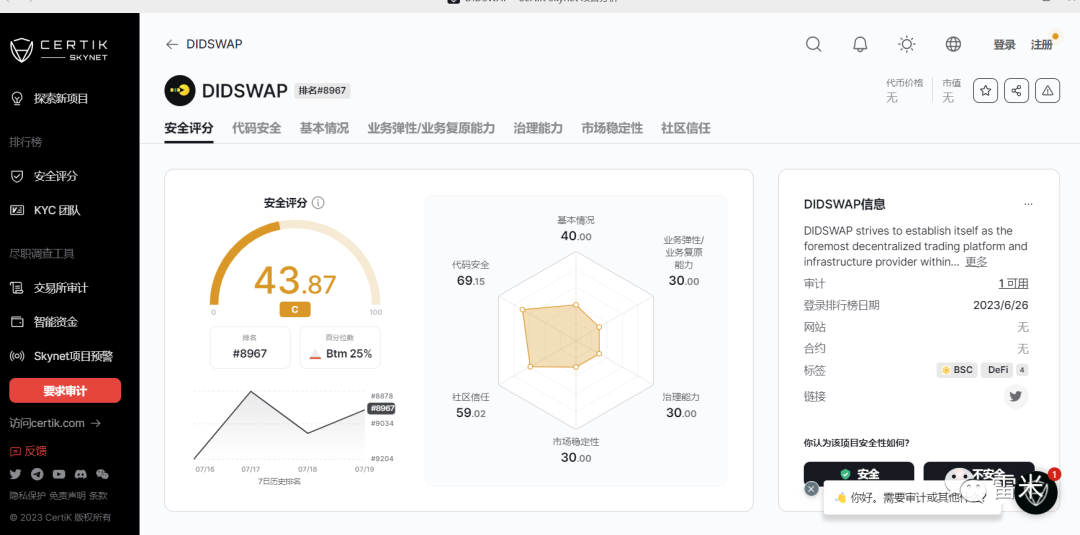Screen dimensions: 1080x535
Task: Toggle light mode sun icon
Action: click(x=906, y=44)
